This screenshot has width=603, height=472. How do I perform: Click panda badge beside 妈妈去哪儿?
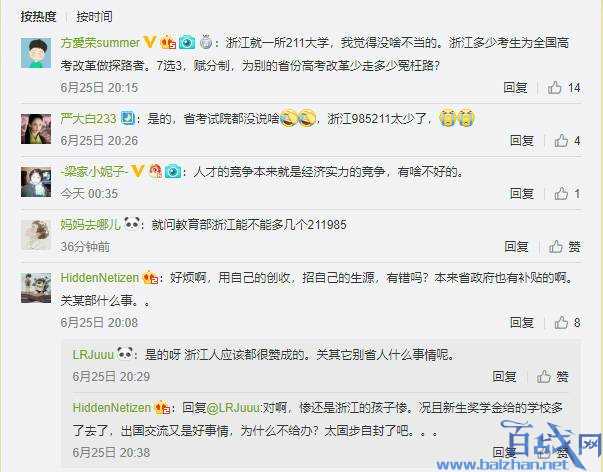pos(132,223)
